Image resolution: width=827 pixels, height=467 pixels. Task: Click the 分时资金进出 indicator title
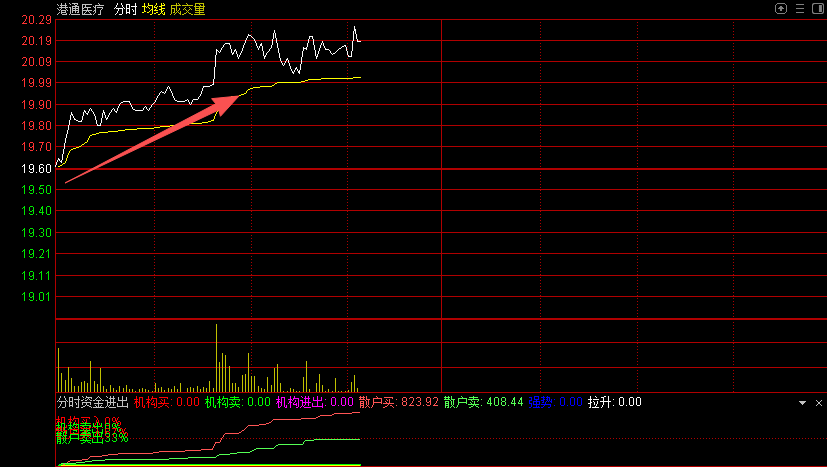click(92, 402)
